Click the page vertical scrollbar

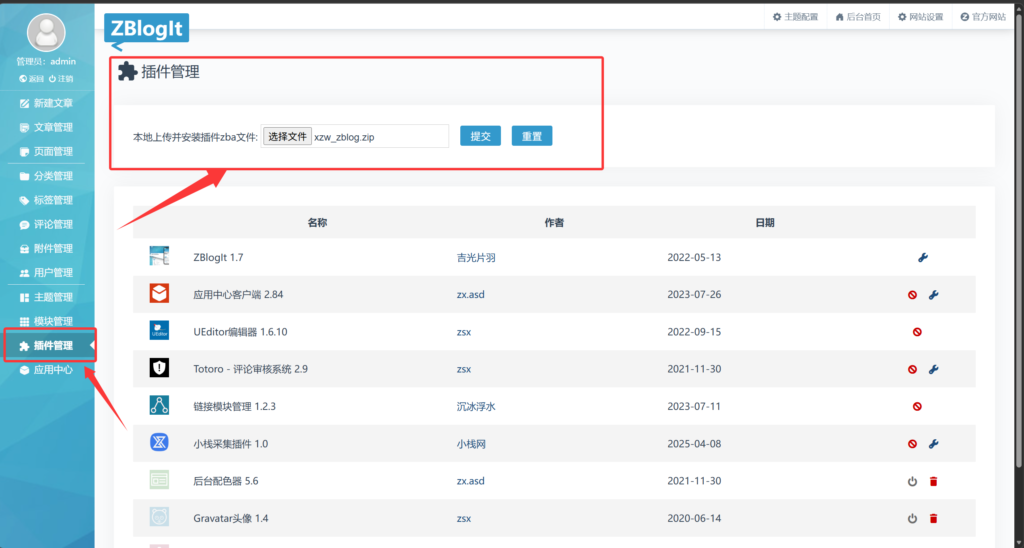coord(1019,242)
